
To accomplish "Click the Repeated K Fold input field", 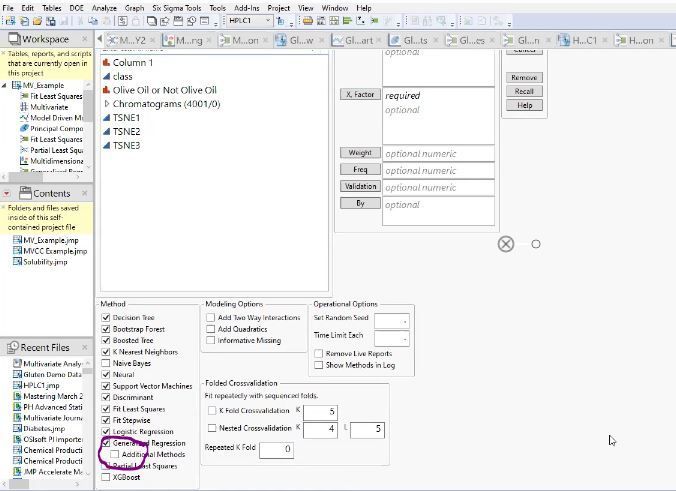I will point(276,449).
